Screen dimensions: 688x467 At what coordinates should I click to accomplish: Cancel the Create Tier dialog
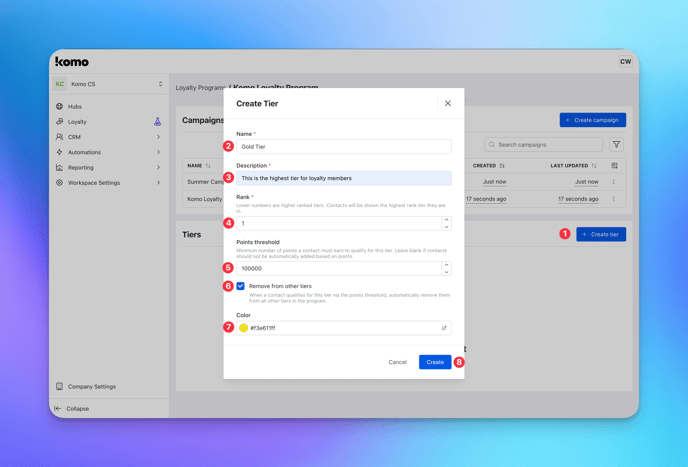[398, 362]
